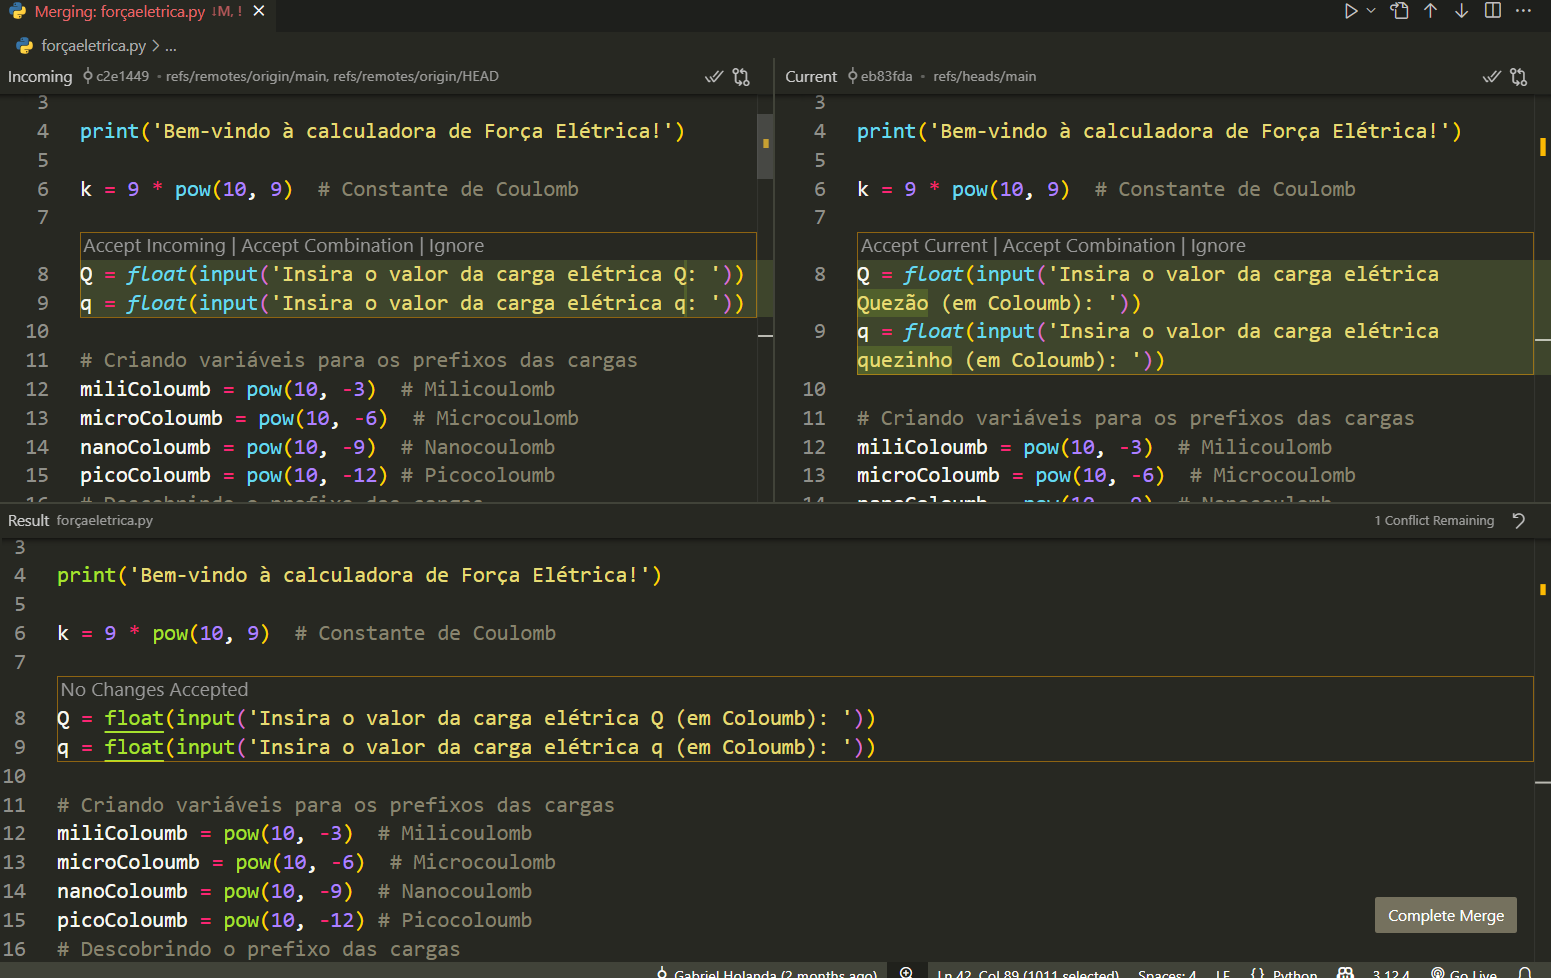The height and width of the screenshot is (978, 1551).
Task: Click Accept Combination in the Incoming pane
Action: pyautogui.click(x=327, y=246)
